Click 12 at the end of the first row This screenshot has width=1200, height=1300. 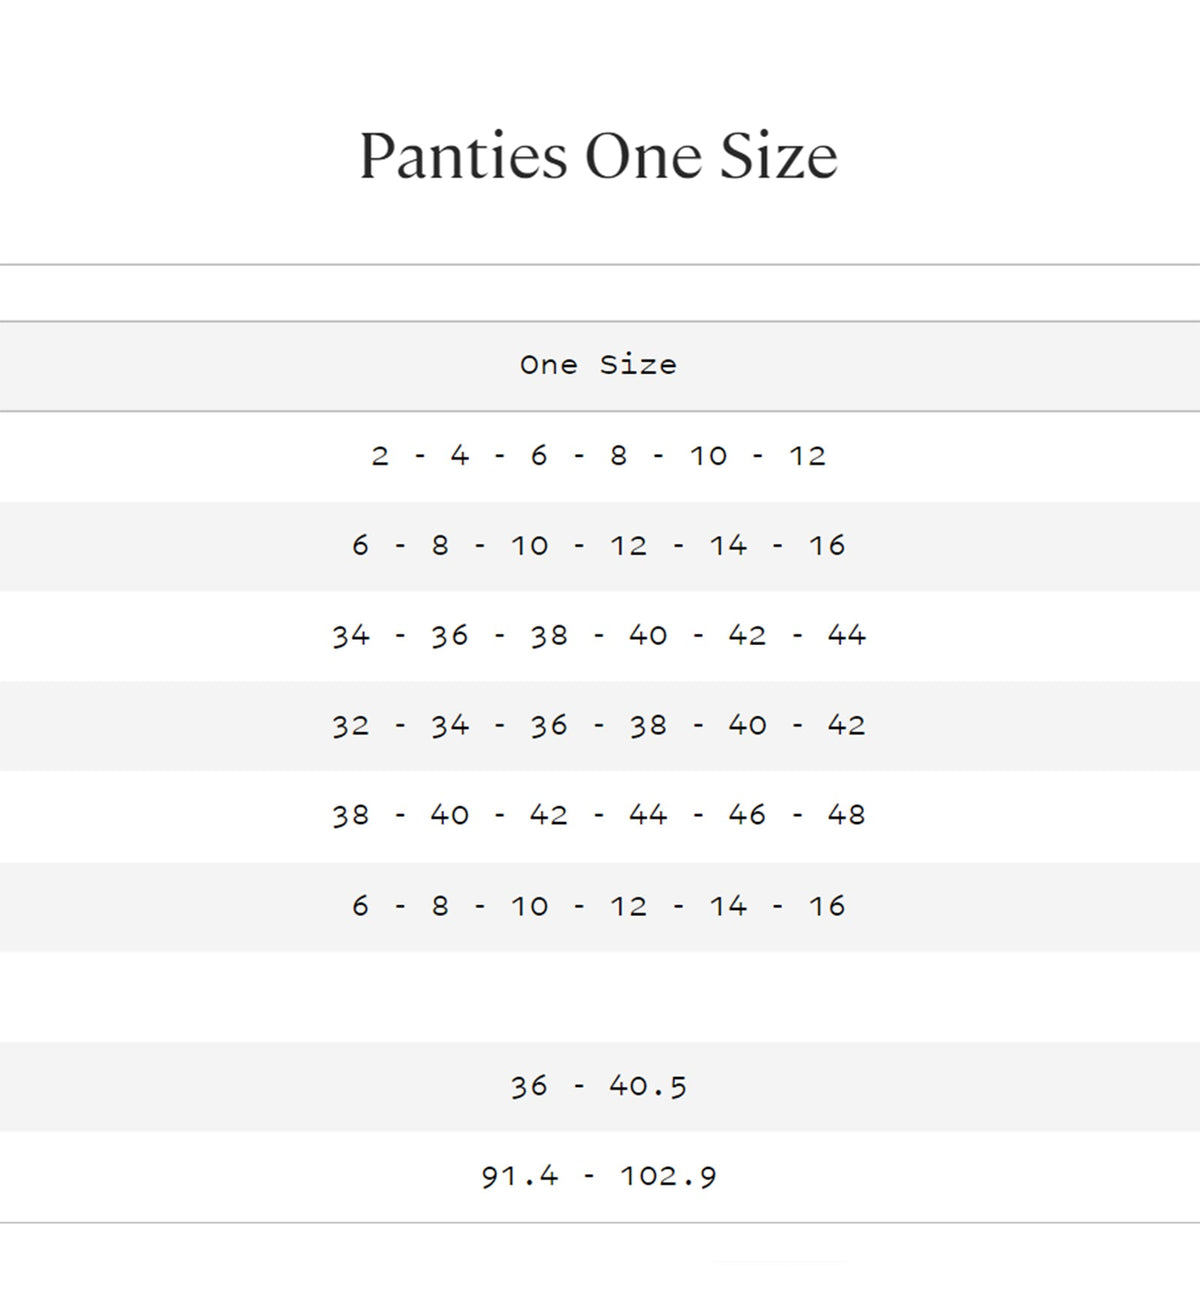coord(807,456)
